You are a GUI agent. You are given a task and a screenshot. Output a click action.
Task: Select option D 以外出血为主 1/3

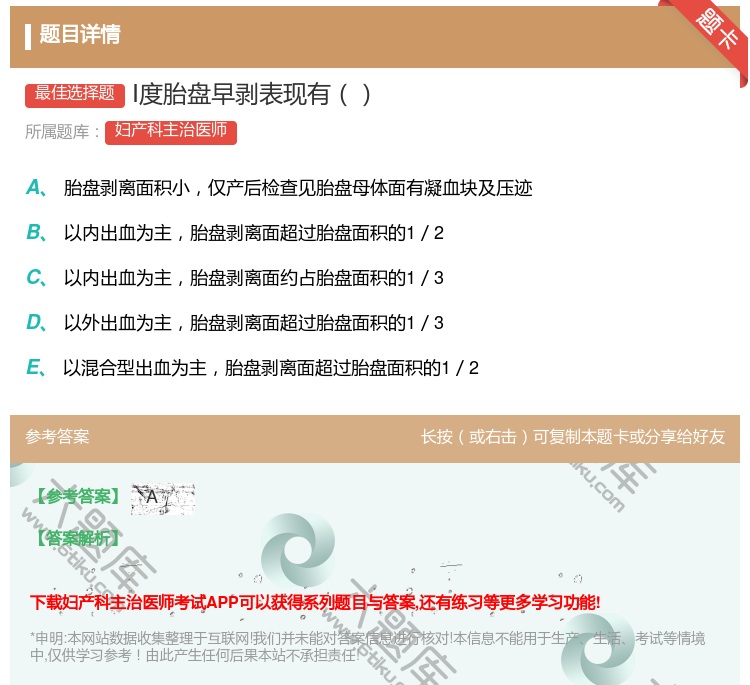click(x=235, y=323)
